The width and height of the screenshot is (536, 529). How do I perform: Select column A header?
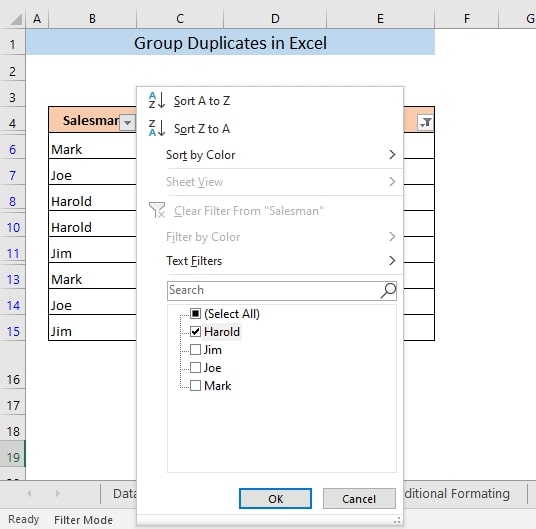(x=37, y=19)
